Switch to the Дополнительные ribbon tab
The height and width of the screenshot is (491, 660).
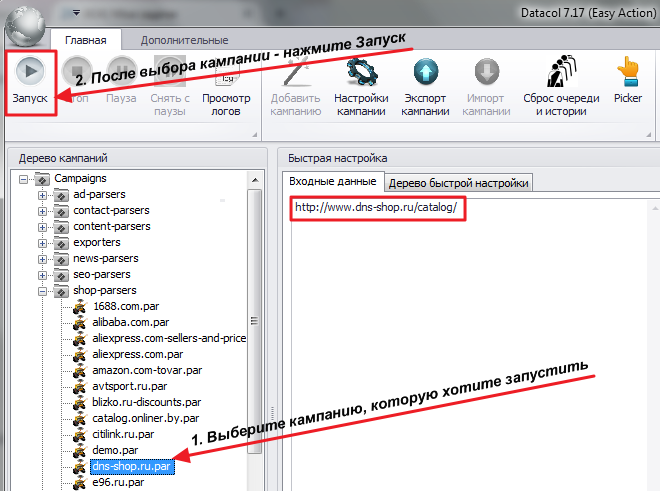click(184, 40)
